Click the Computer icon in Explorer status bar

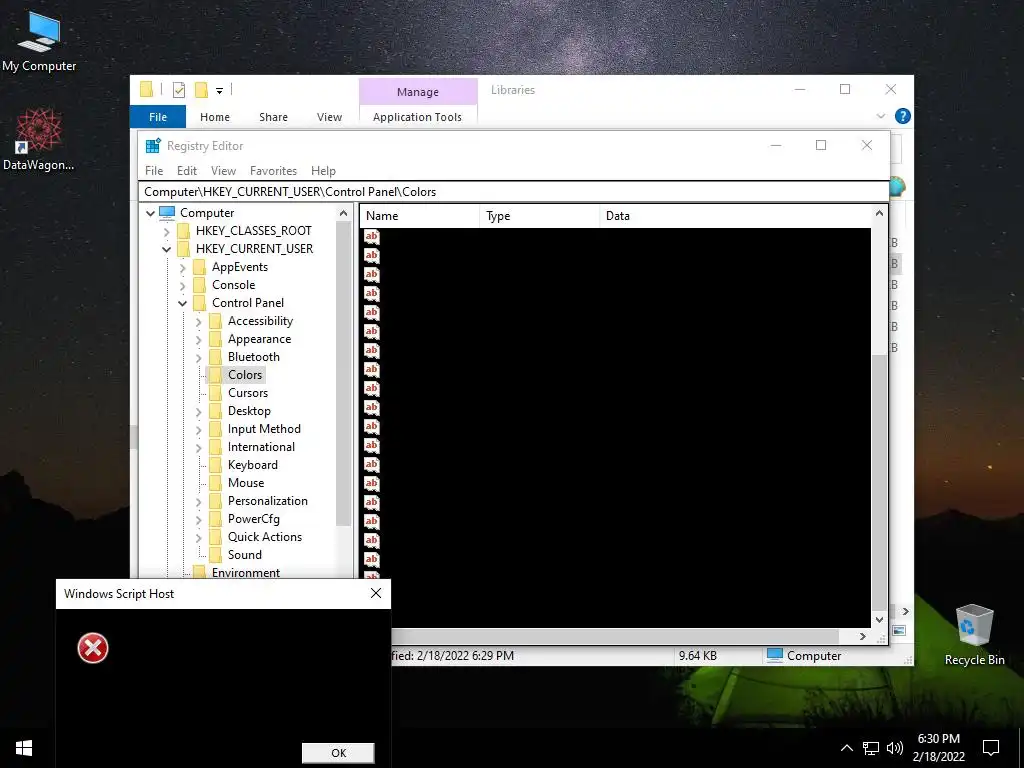775,655
